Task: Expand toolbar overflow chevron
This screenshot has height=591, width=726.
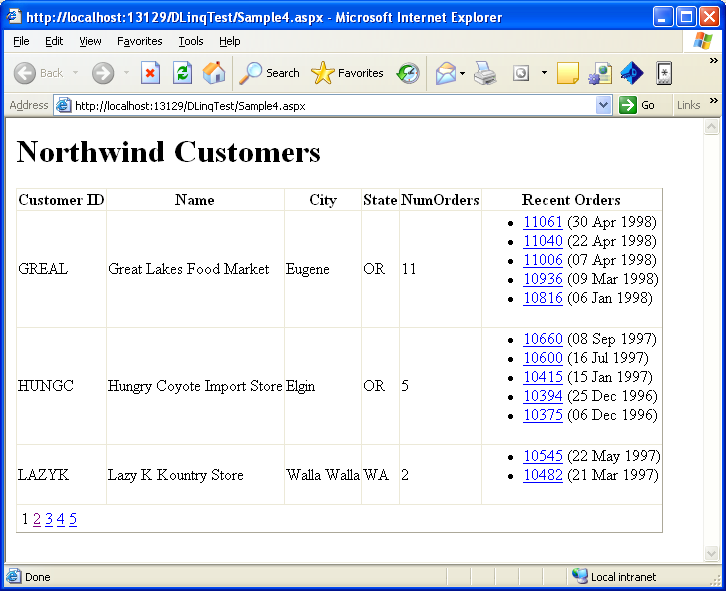Action: 713,61
